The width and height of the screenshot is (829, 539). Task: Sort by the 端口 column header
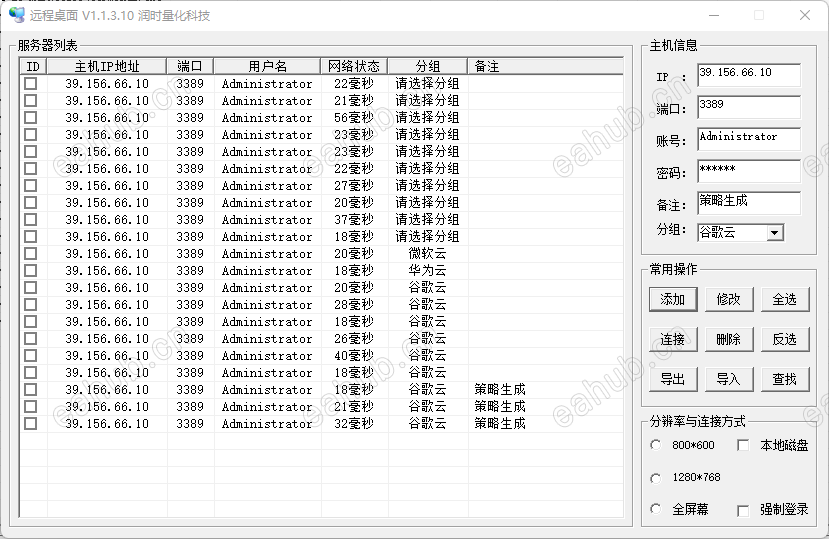click(190, 66)
